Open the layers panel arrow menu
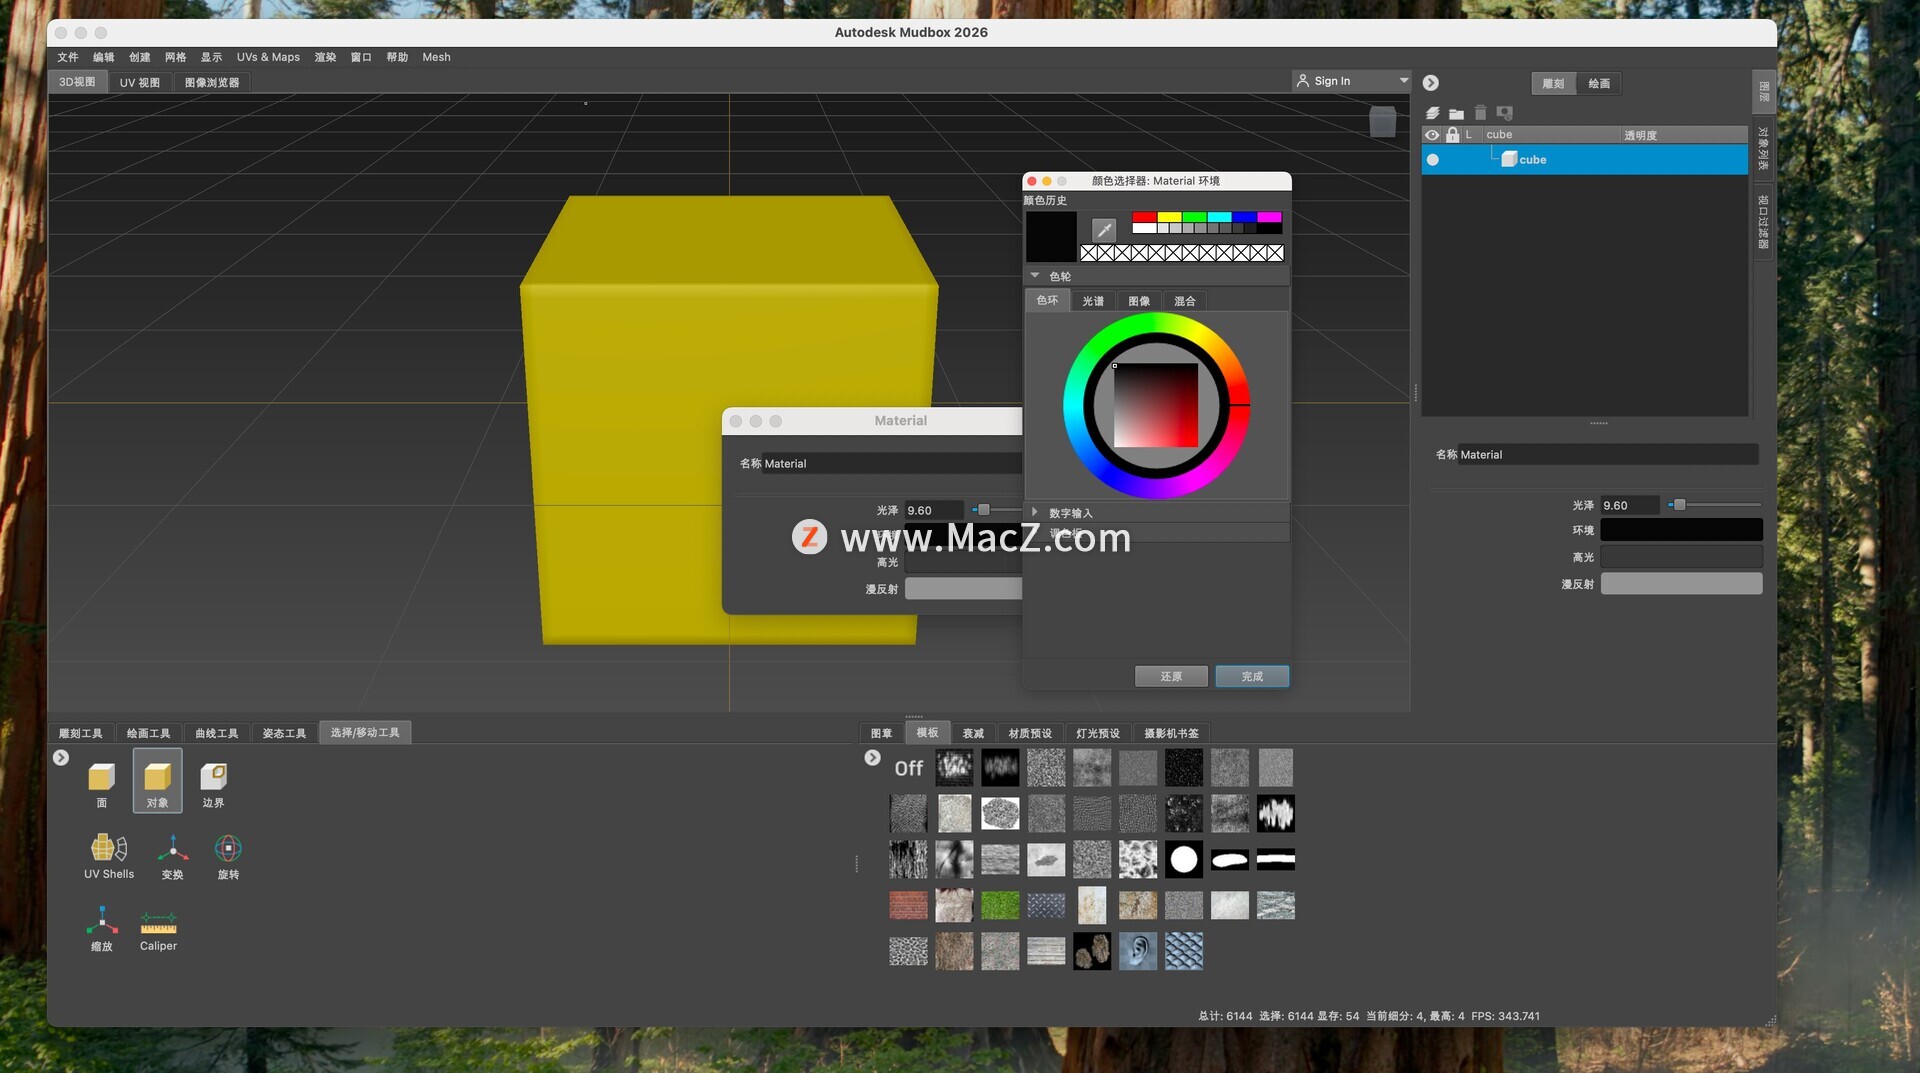The width and height of the screenshot is (1920, 1073). pos(1431,83)
